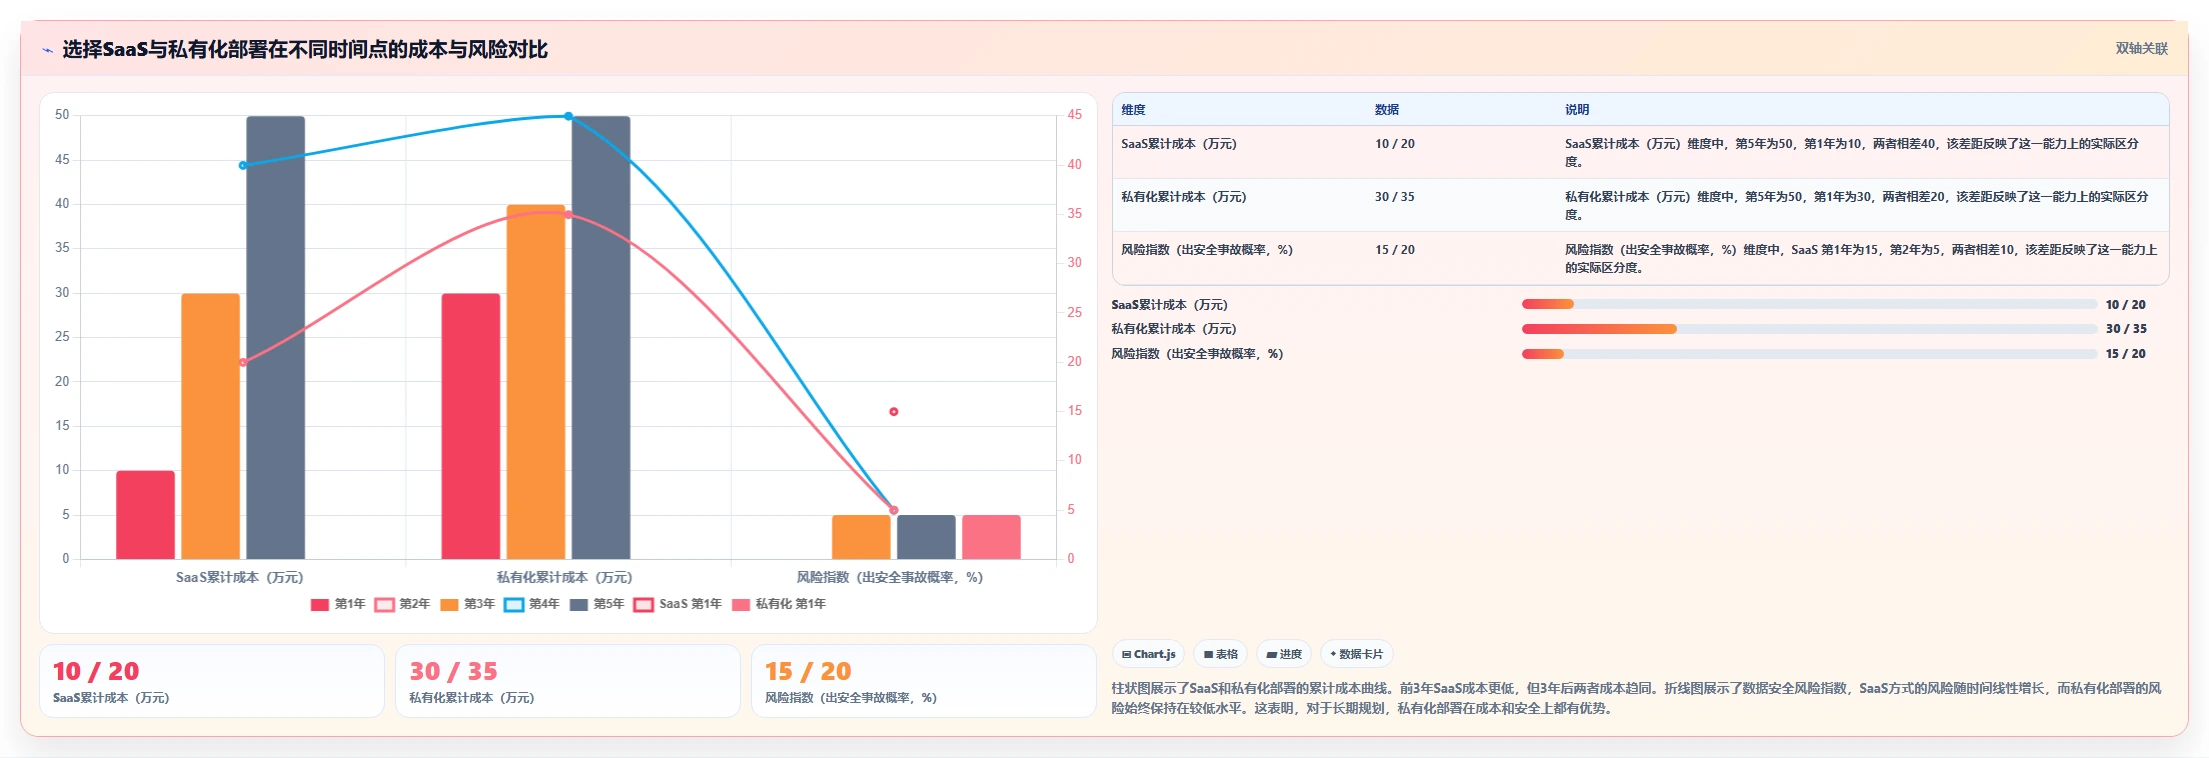Image resolution: width=2209 pixels, height=758 pixels.
Task: Click the 10 / 20 value beside the SaaS progress bar
Action: coord(2125,305)
